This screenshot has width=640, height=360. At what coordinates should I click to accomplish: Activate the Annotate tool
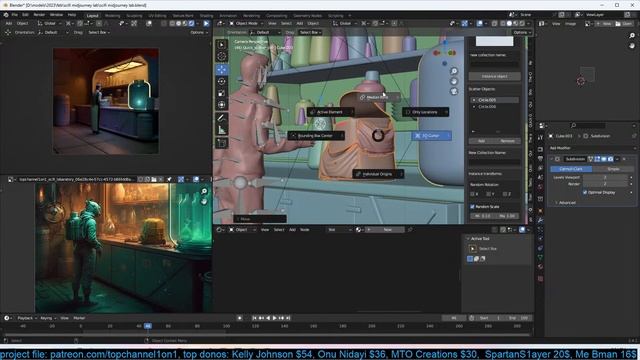click(222, 118)
